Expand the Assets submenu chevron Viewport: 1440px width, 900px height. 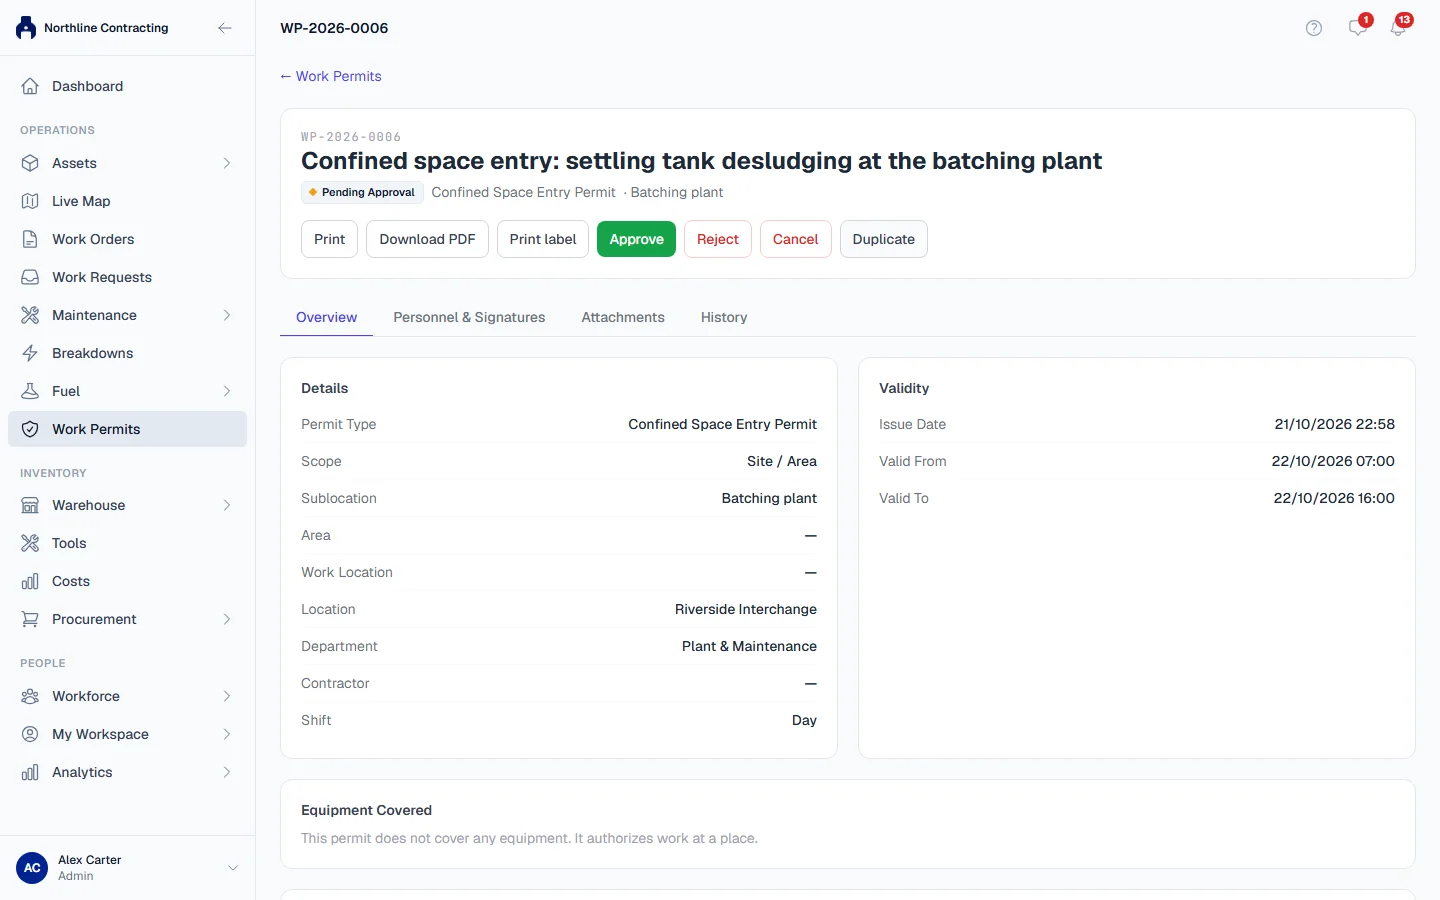pyautogui.click(x=227, y=163)
